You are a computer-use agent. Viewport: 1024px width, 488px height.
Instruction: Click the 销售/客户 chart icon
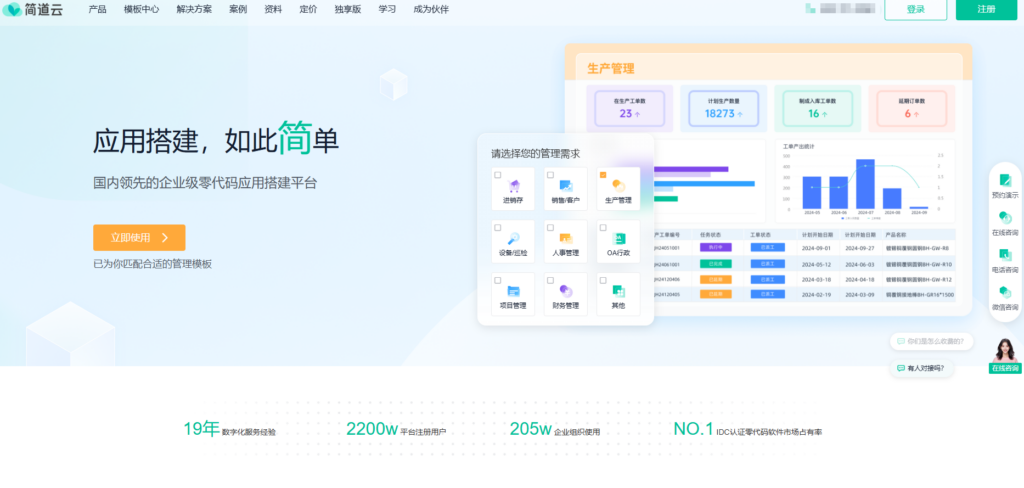click(x=566, y=186)
